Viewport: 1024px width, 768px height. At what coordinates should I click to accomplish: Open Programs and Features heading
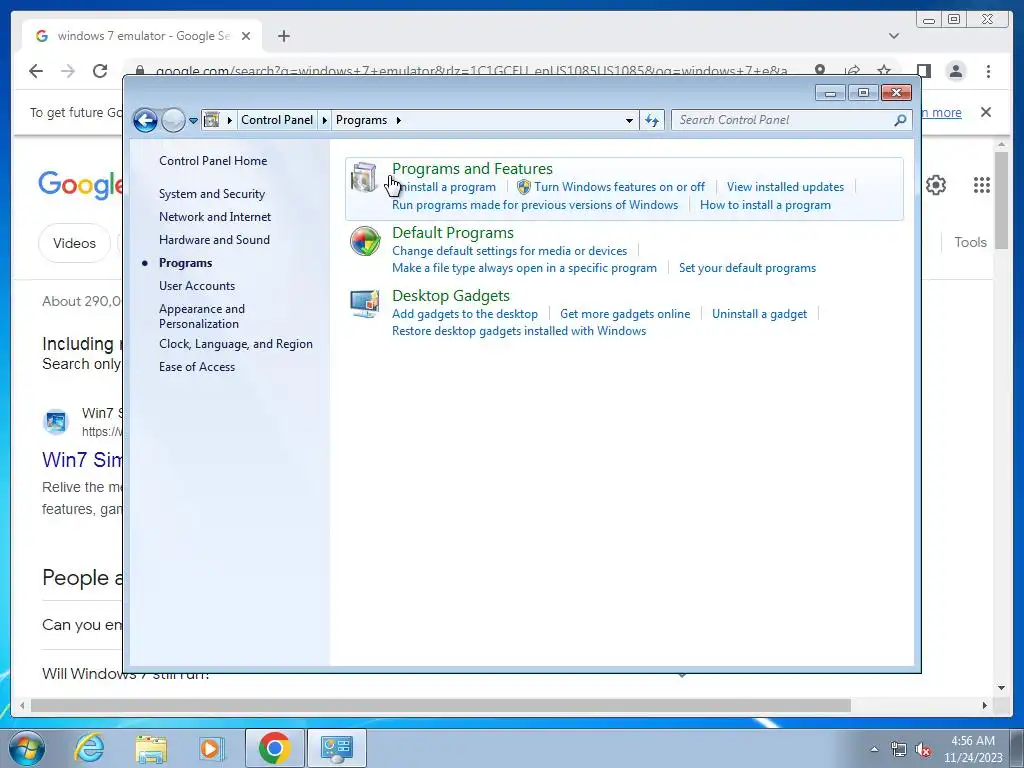click(x=472, y=168)
